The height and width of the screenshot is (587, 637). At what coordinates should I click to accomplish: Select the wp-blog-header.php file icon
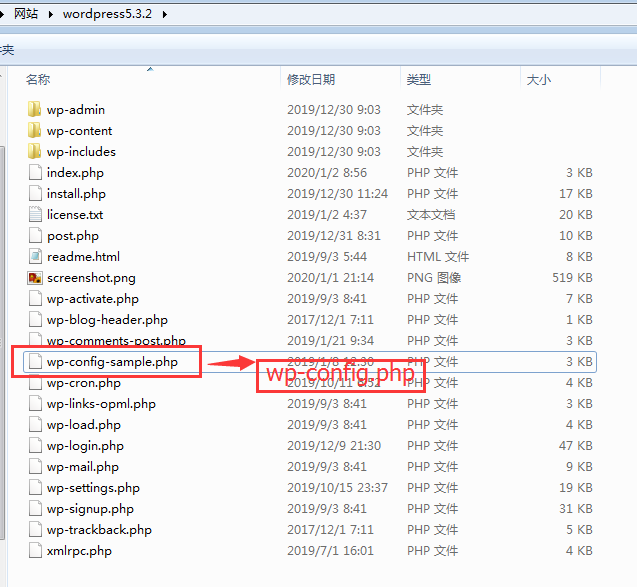click(35, 320)
